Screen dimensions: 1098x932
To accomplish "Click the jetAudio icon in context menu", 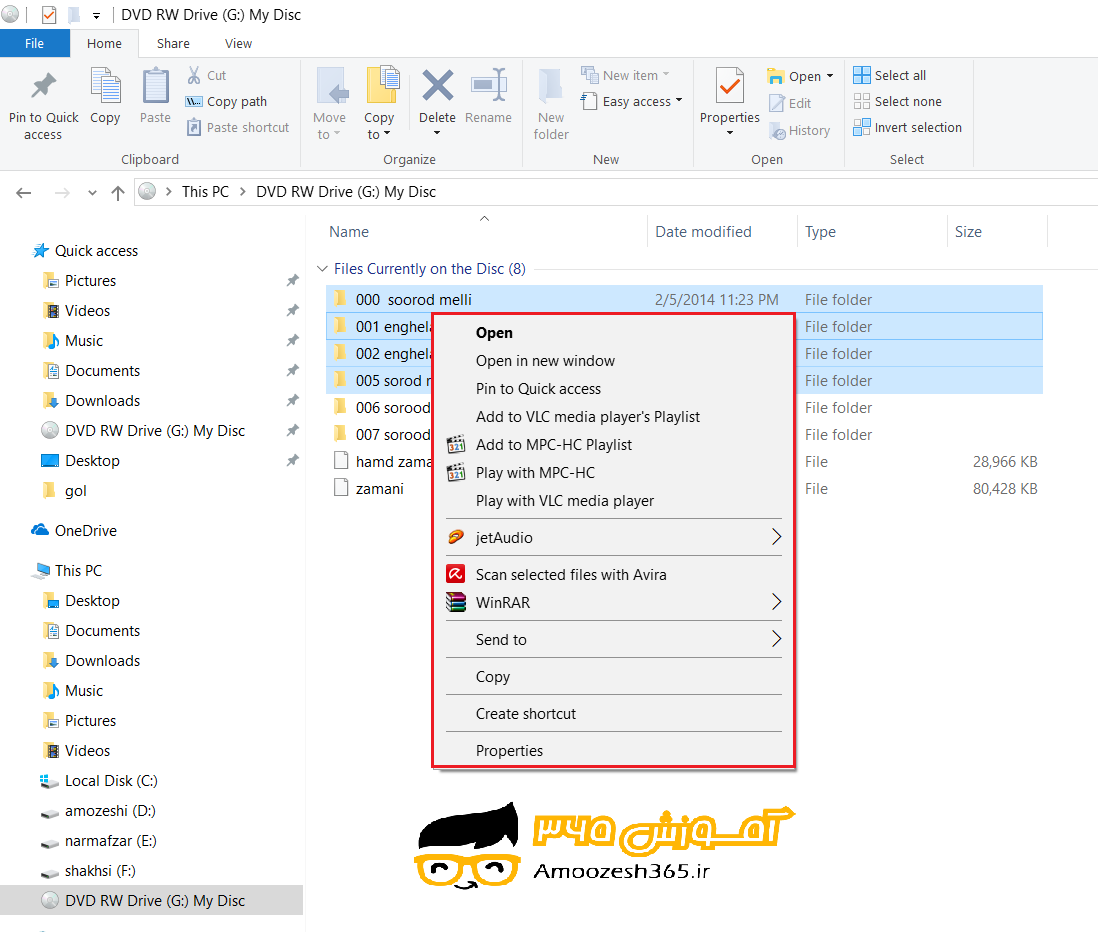I will 456,537.
